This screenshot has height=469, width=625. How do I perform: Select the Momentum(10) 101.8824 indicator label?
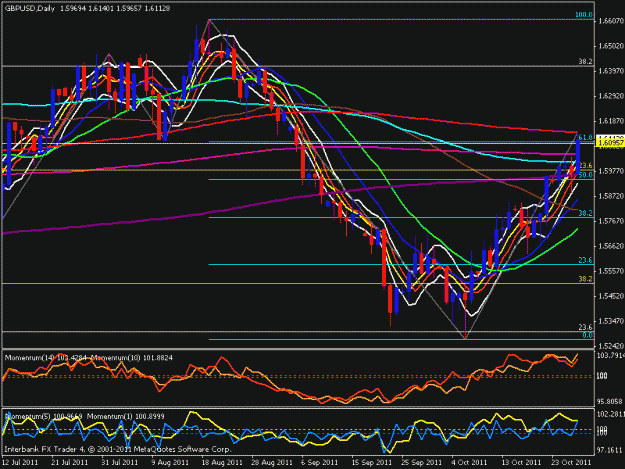pyautogui.click(x=132, y=358)
